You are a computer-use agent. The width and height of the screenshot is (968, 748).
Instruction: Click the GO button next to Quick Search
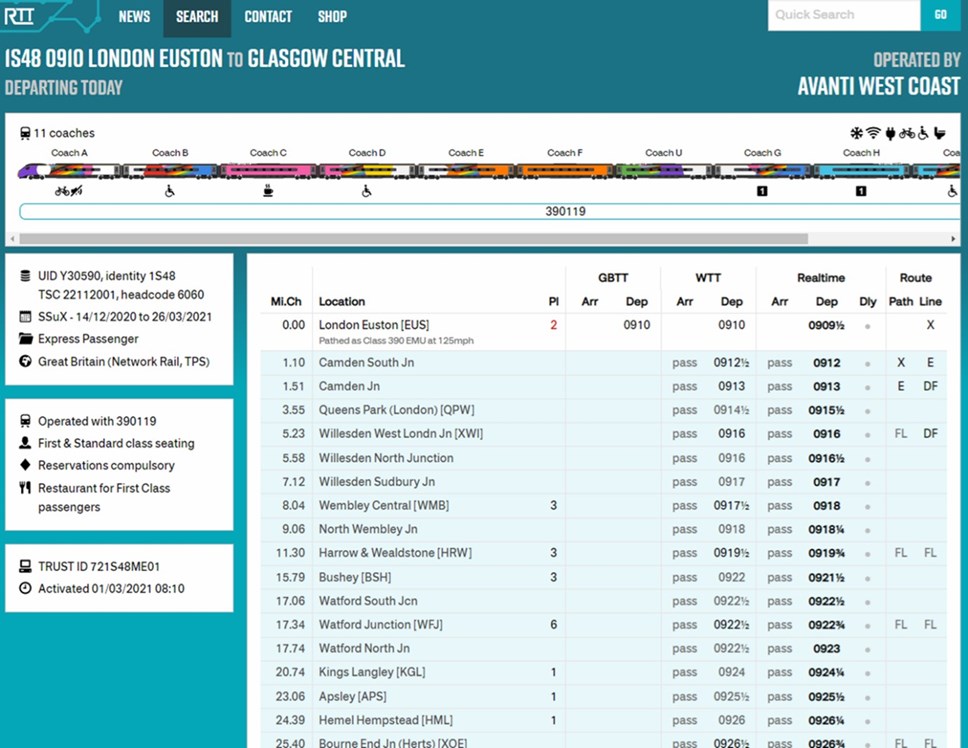[x=940, y=15]
